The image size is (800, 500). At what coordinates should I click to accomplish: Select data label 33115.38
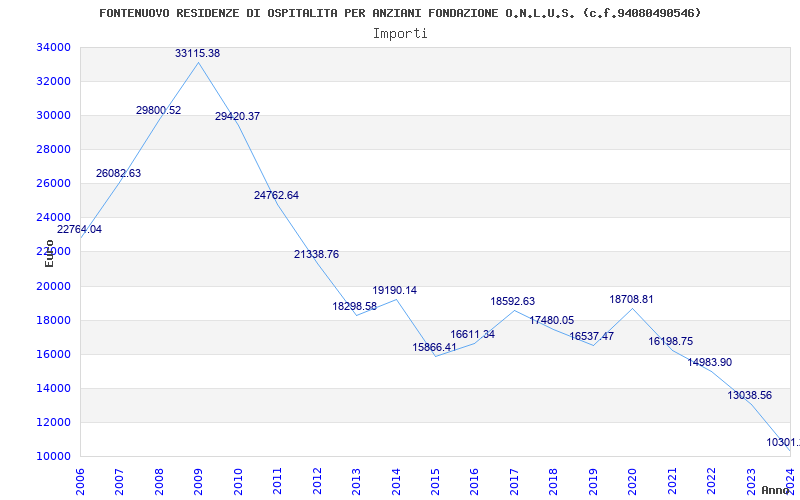pyautogui.click(x=197, y=53)
